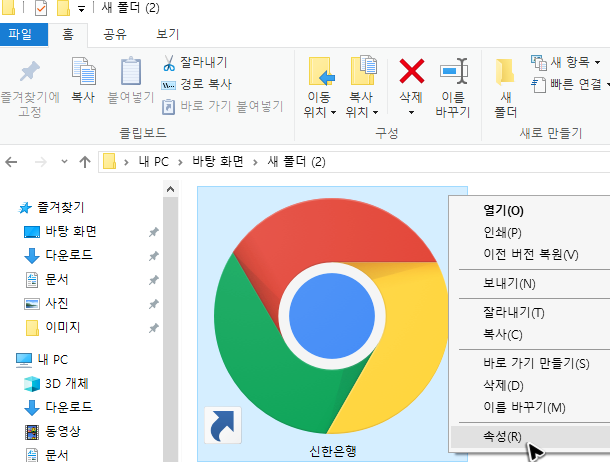Click the Forward navigation arrow

click(x=40, y=162)
